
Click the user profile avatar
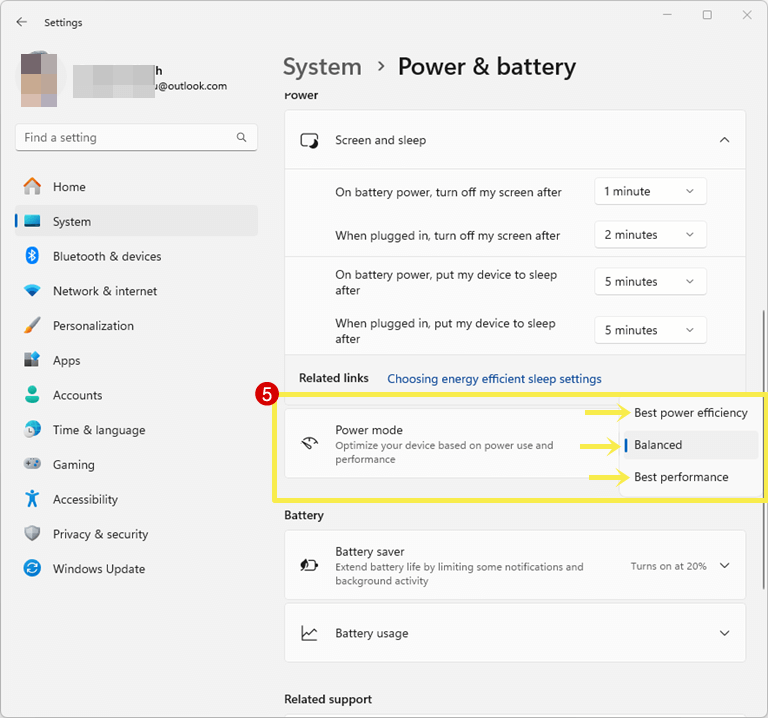click(39, 79)
